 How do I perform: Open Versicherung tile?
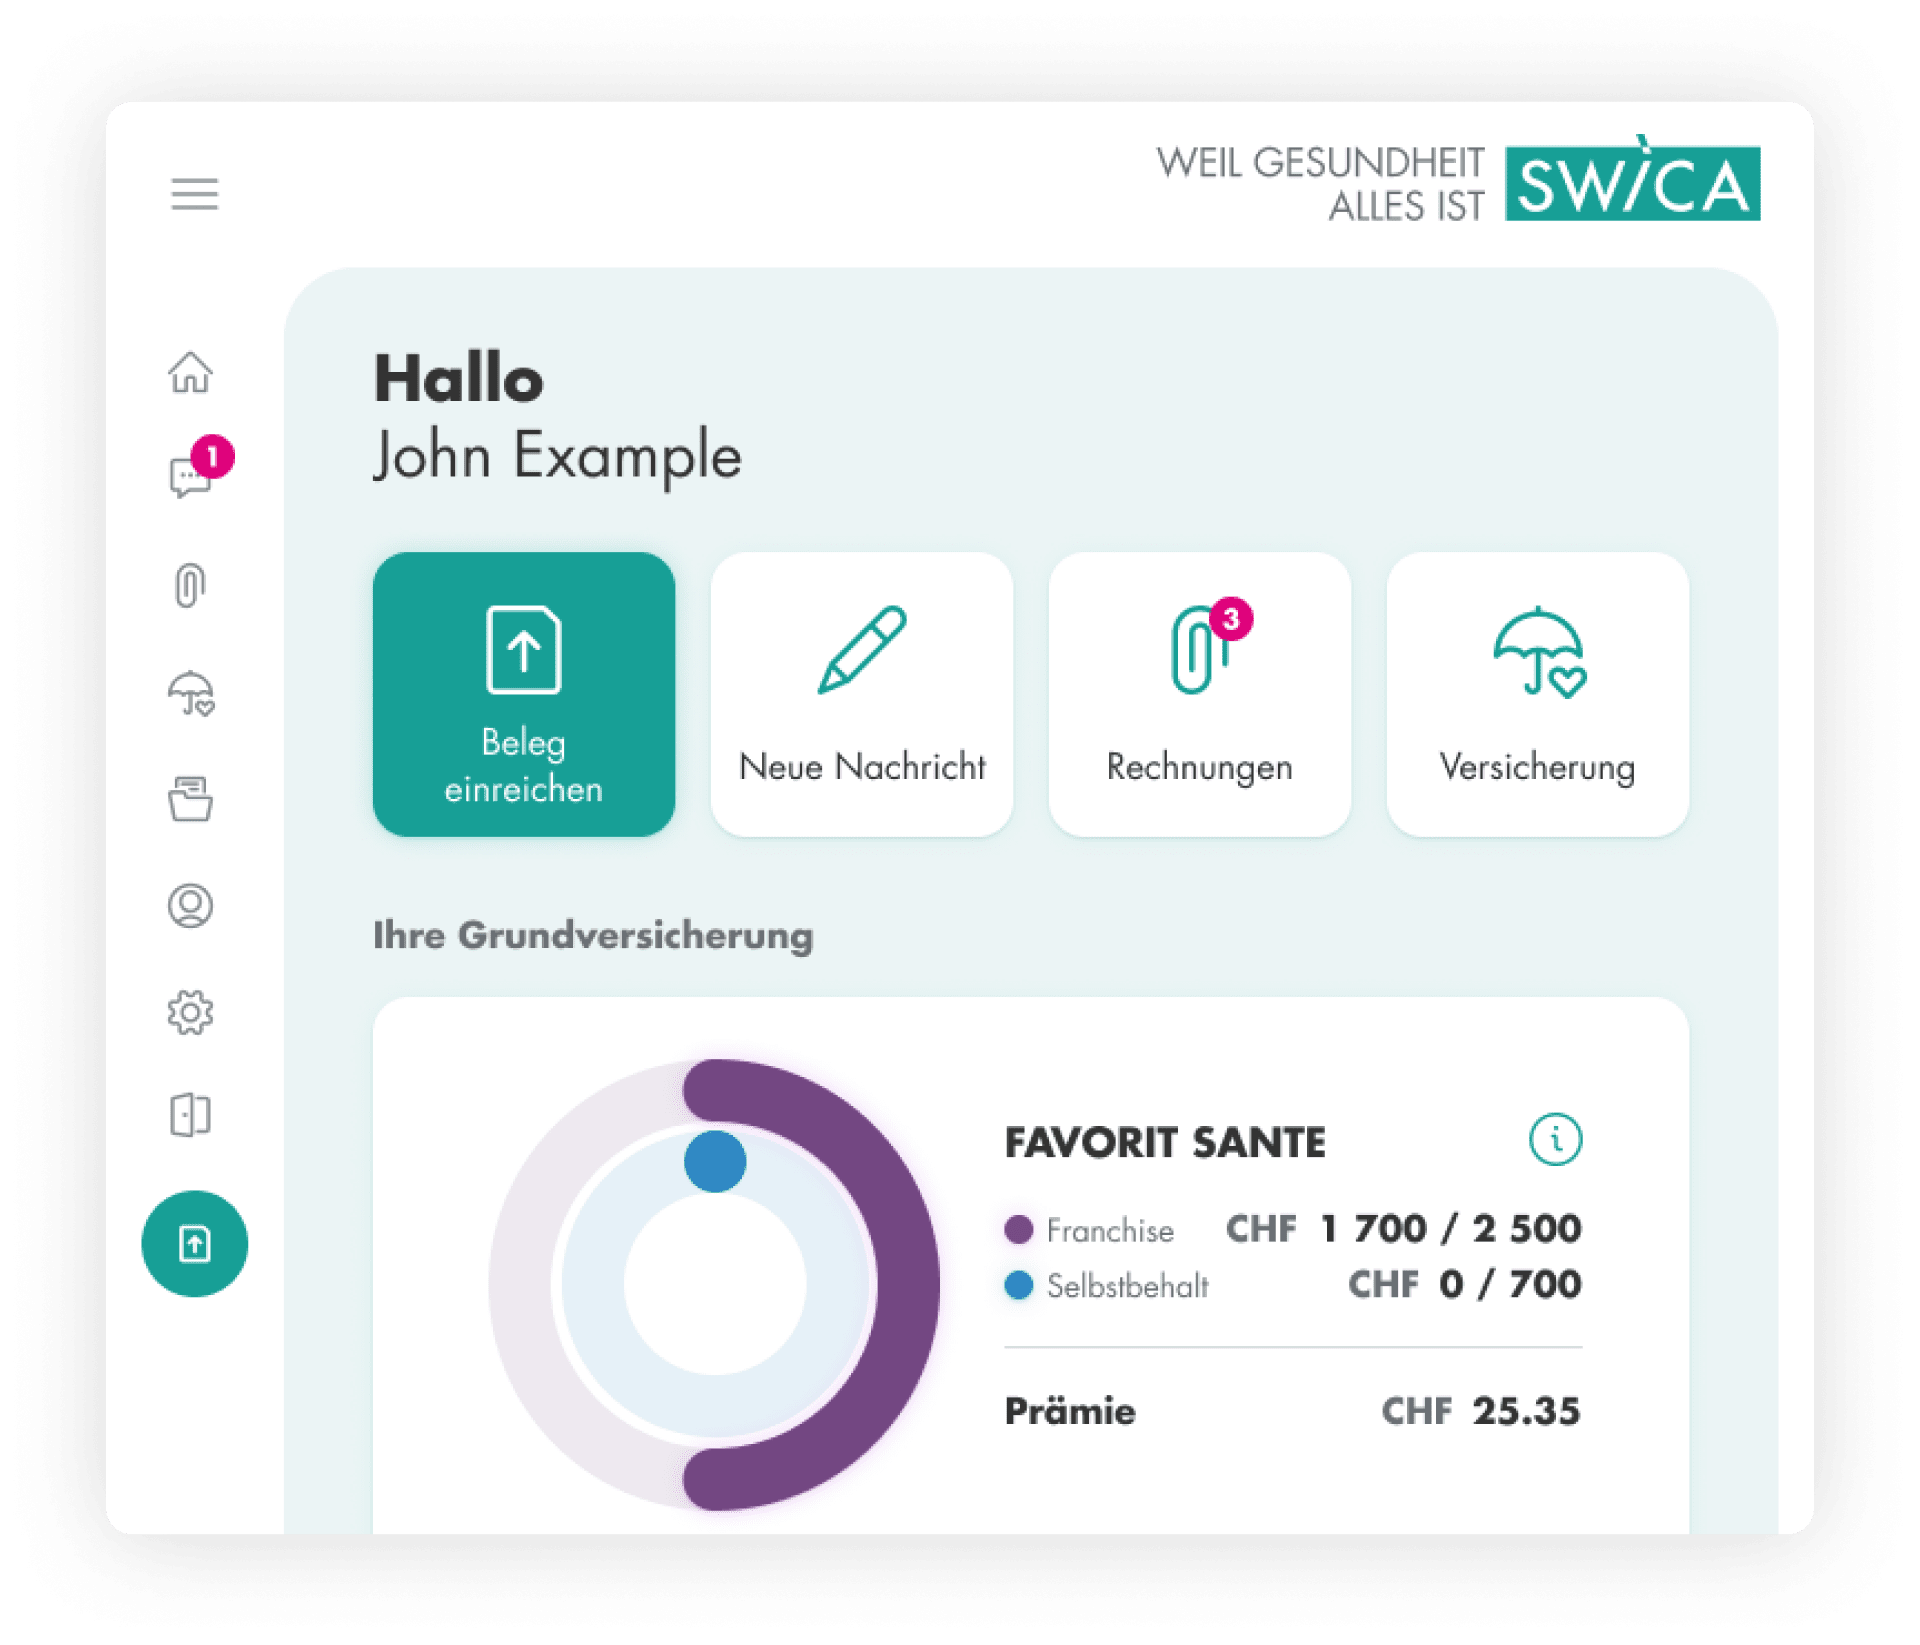point(1537,694)
